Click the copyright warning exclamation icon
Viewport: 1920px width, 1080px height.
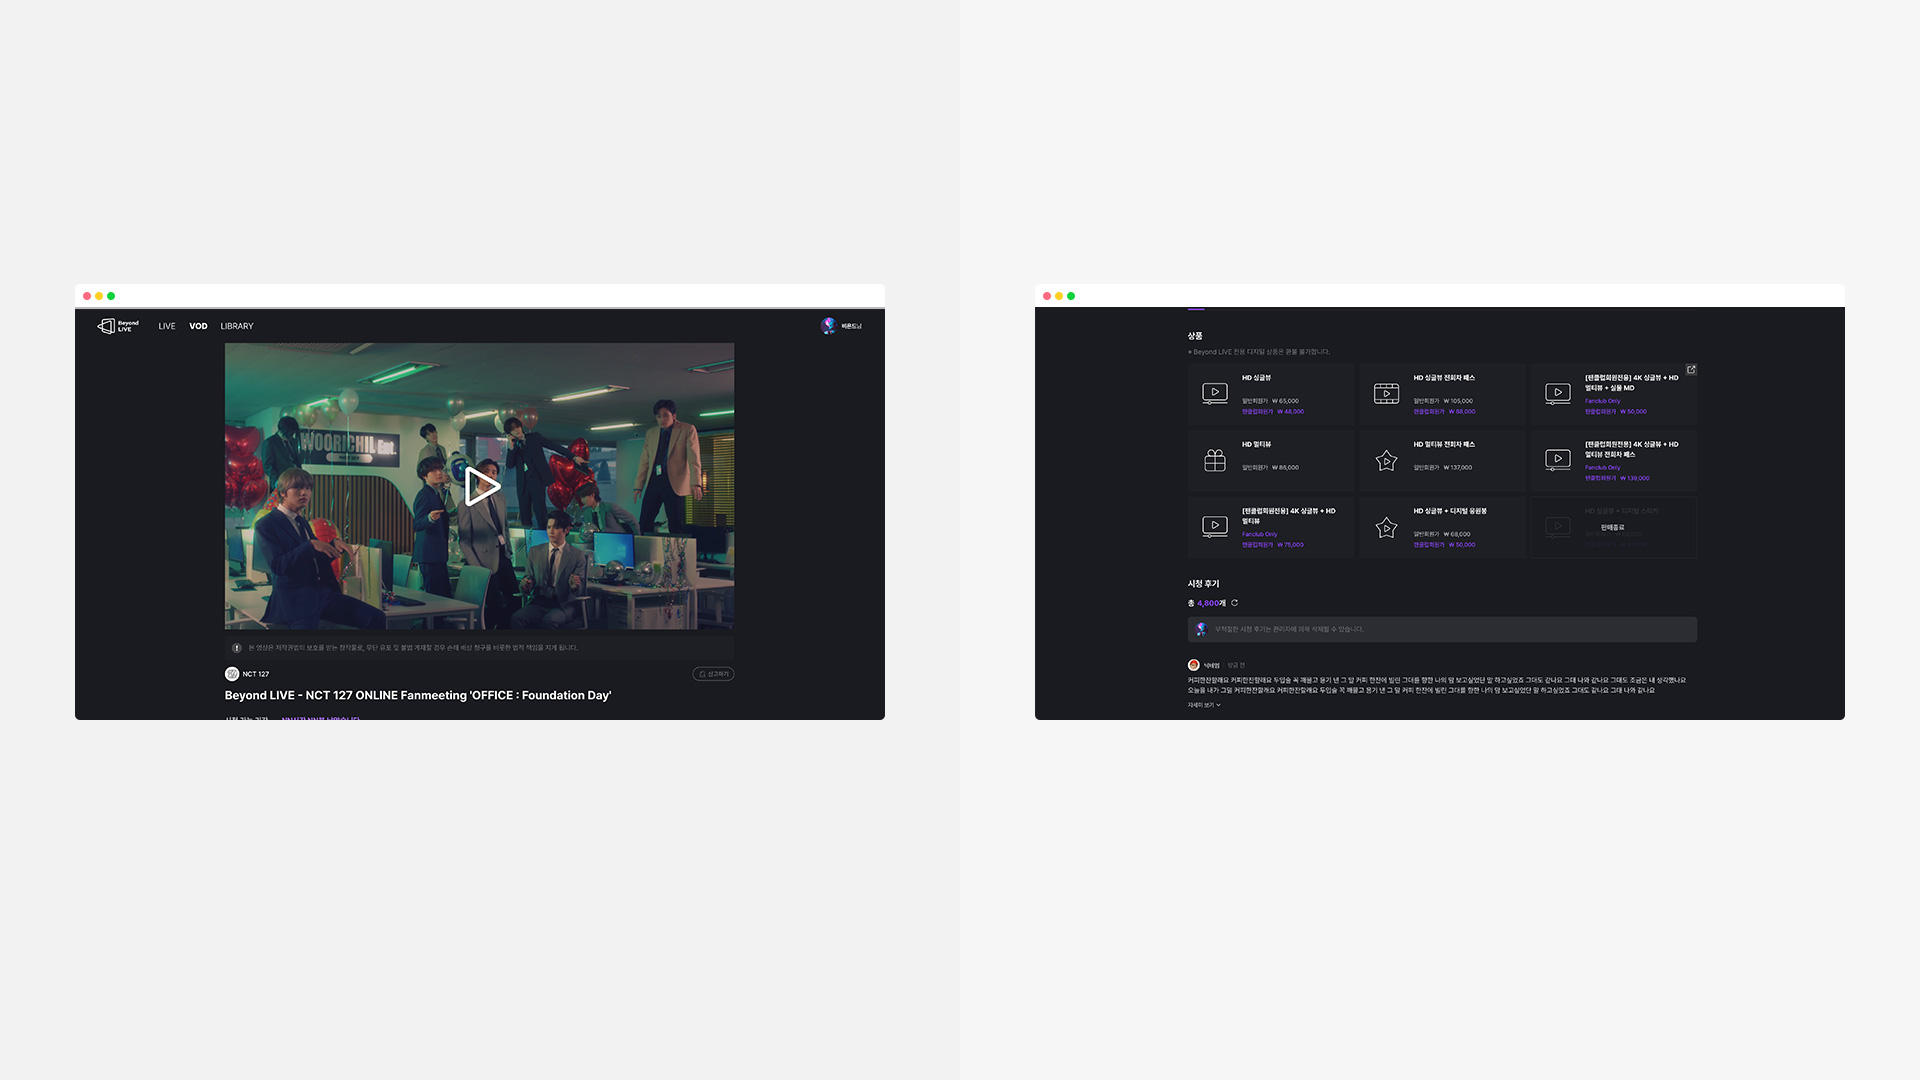tap(237, 648)
